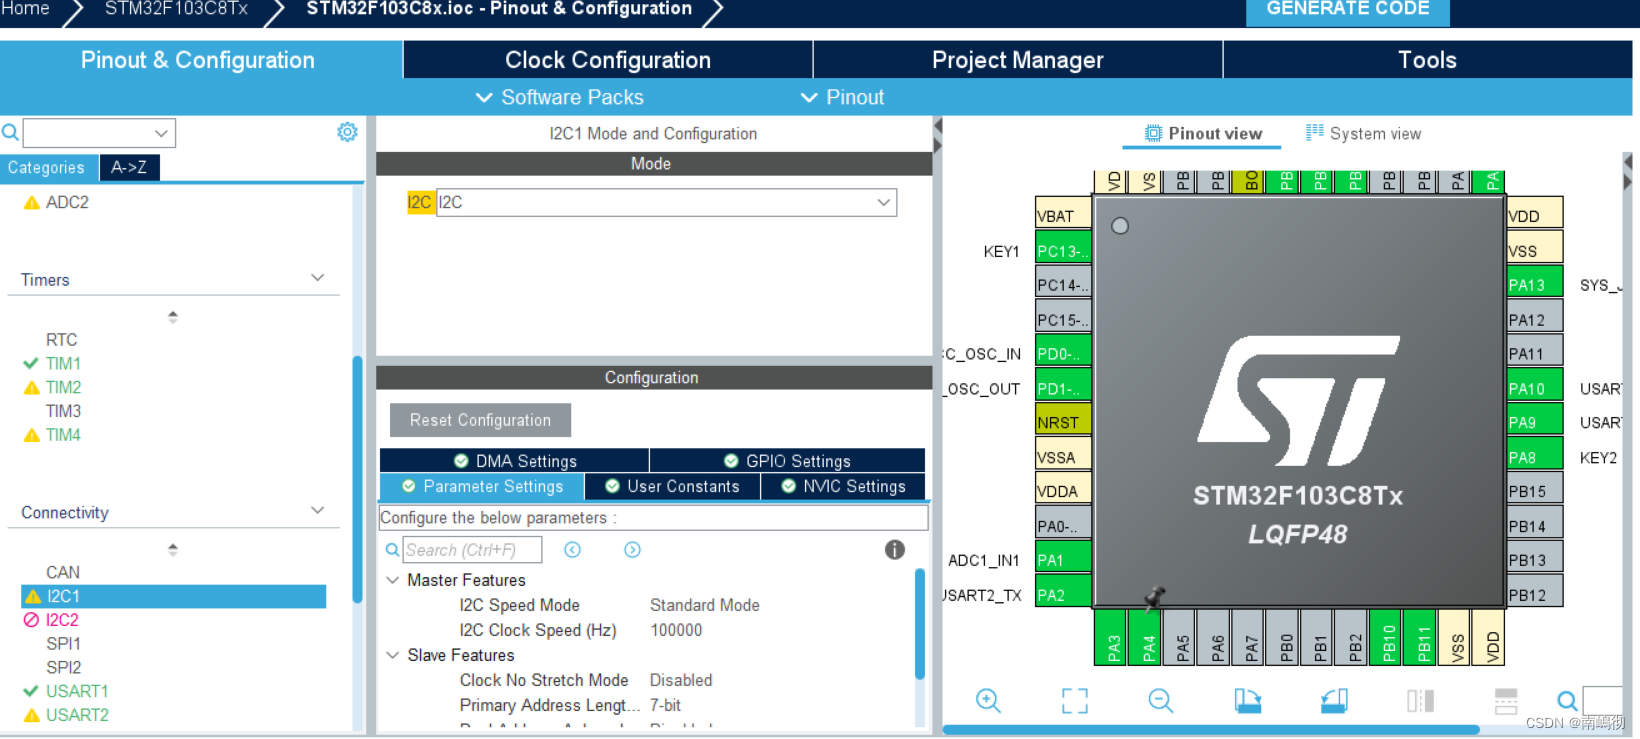Click the Connectivity list sort arrows
Screen dimensions: 1640x739
pyautogui.click(x=173, y=550)
